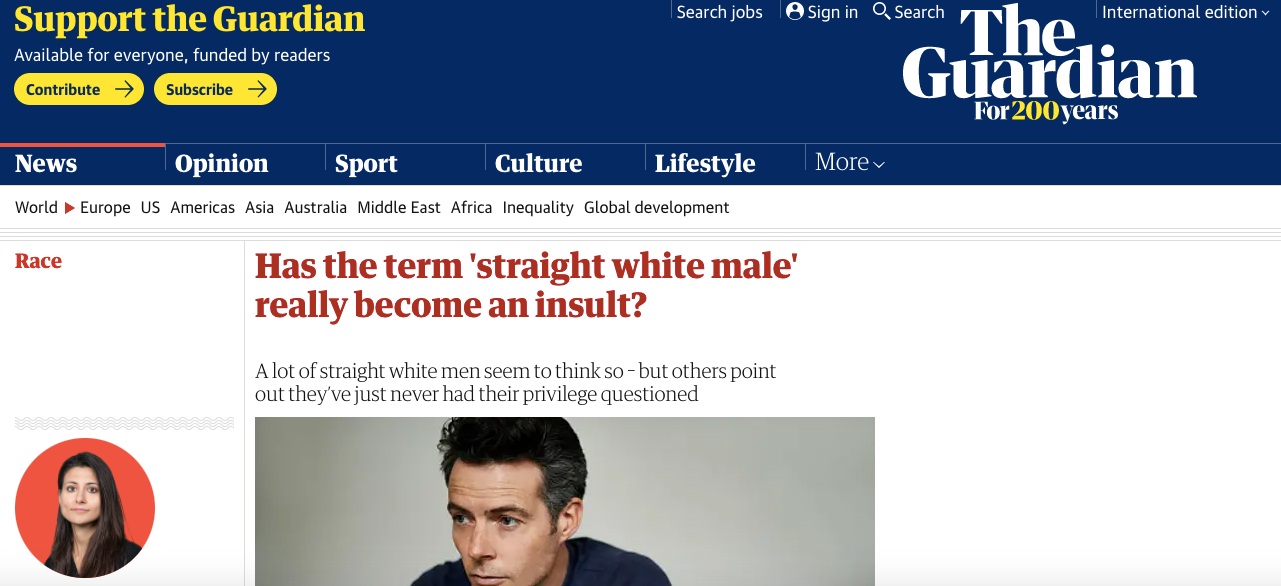Screen dimensions: 1281x586
Task: Click the Sign in profile icon
Action: [795, 11]
